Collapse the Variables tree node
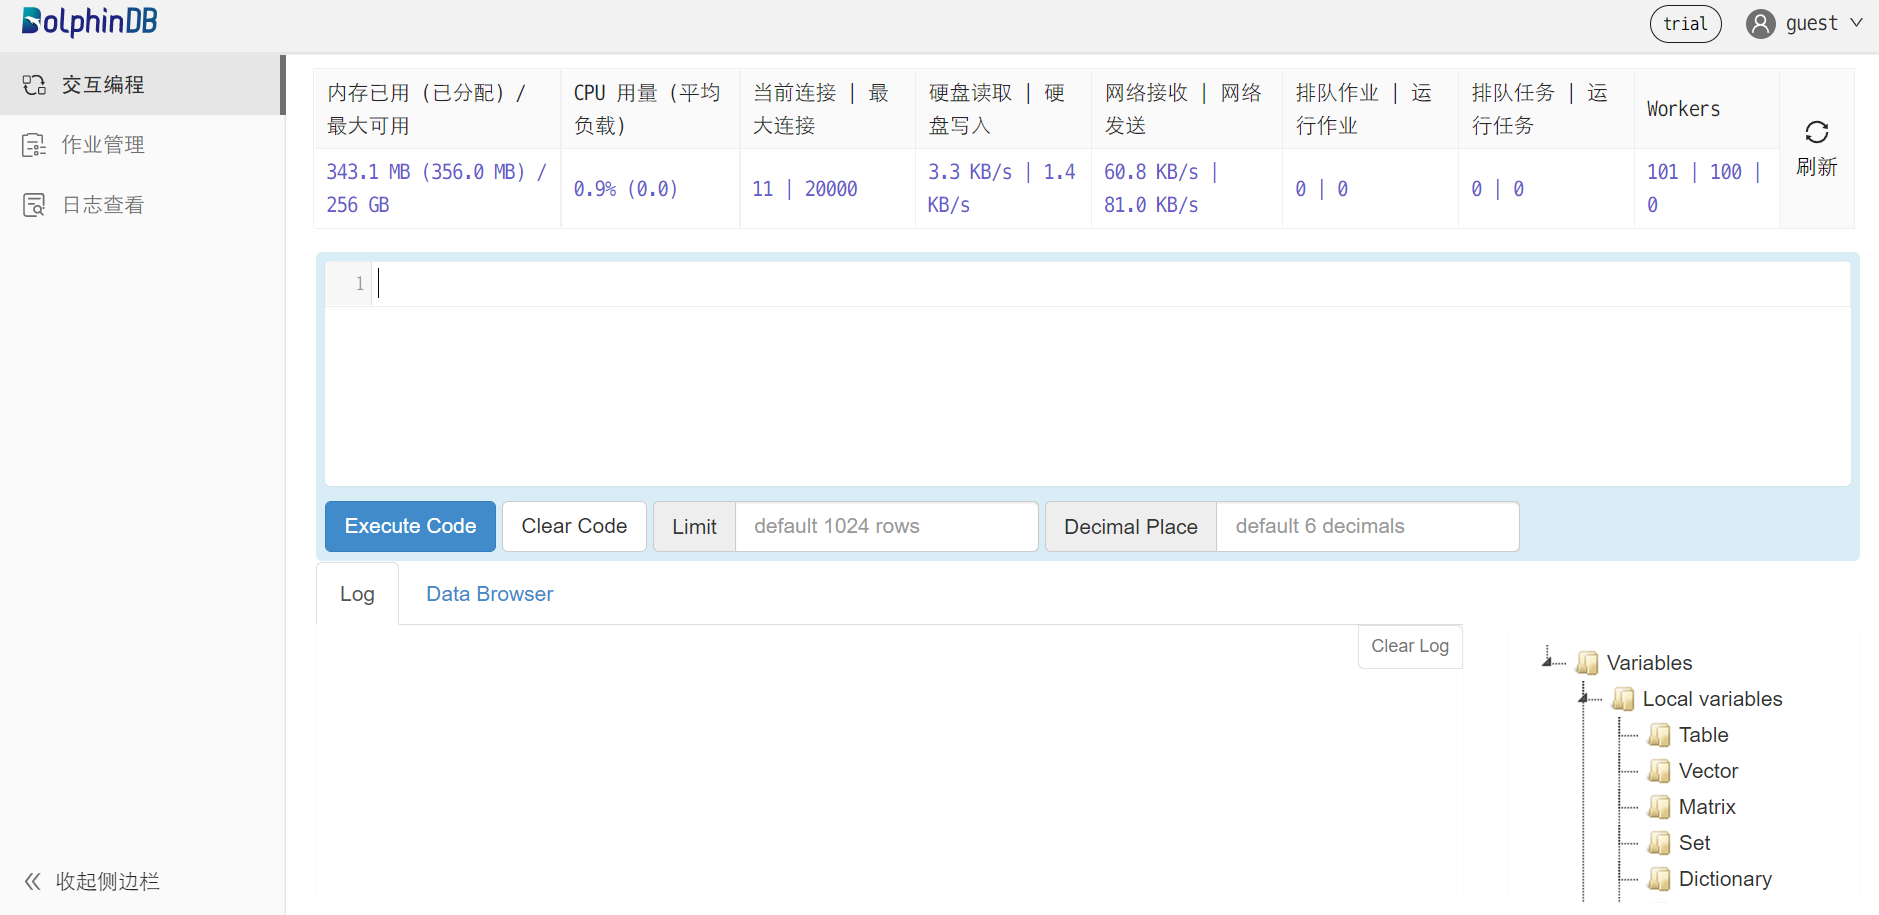Viewport: 1879px width, 915px height. [x=1548, y=661]
